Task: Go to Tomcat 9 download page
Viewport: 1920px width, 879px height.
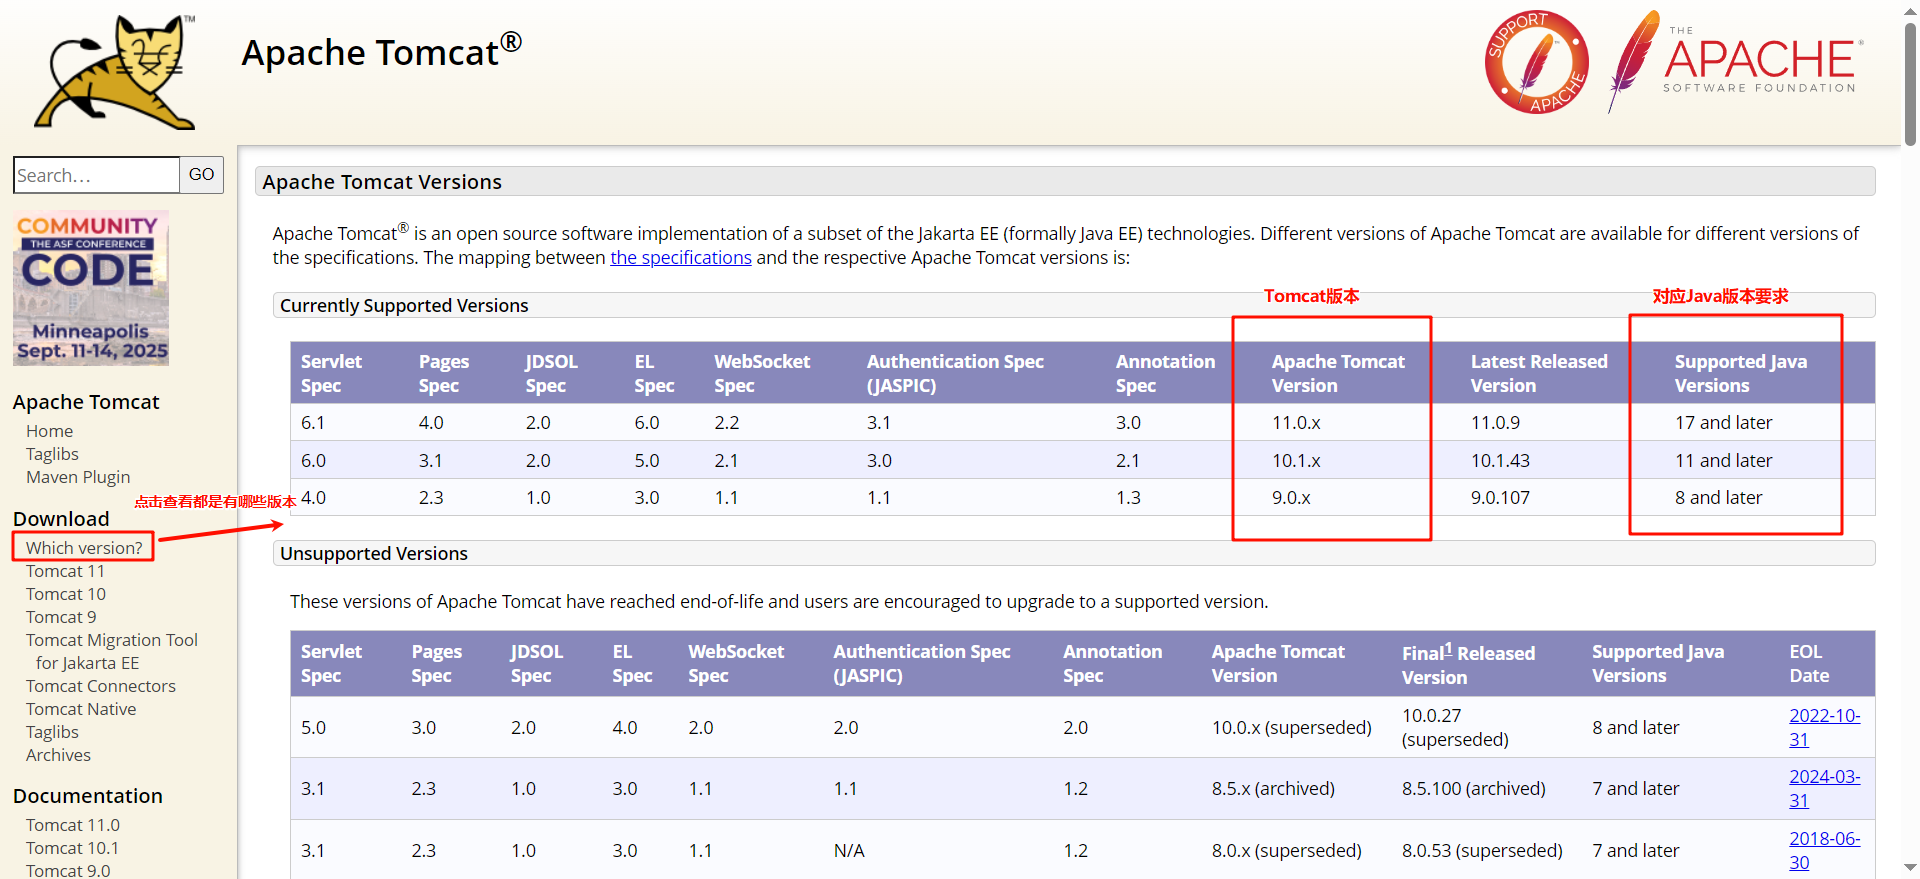Action: (61, 617)
